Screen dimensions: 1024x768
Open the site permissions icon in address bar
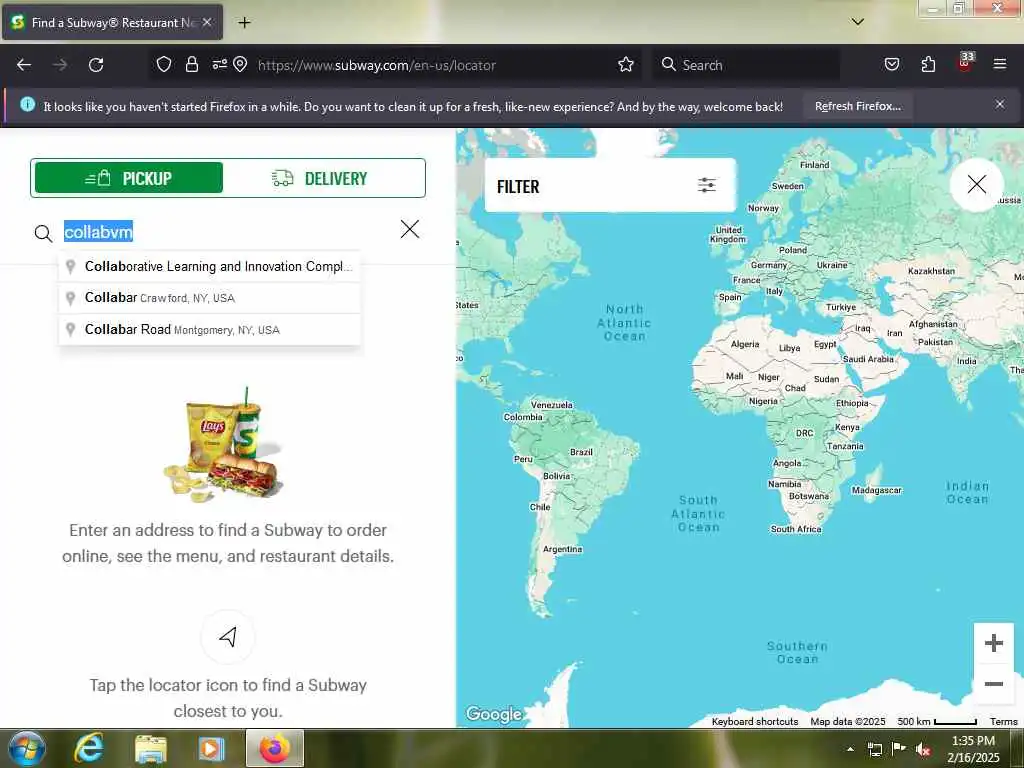click(219, 65)
